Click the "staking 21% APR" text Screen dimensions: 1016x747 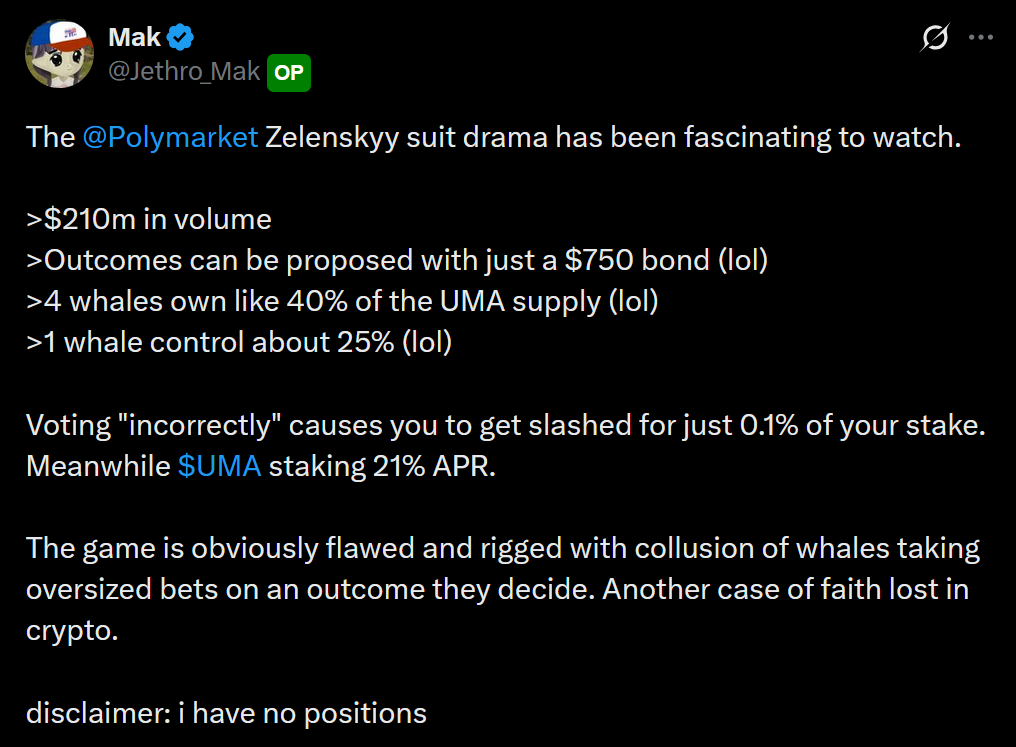pyautogui.click(x=382, y=466)
